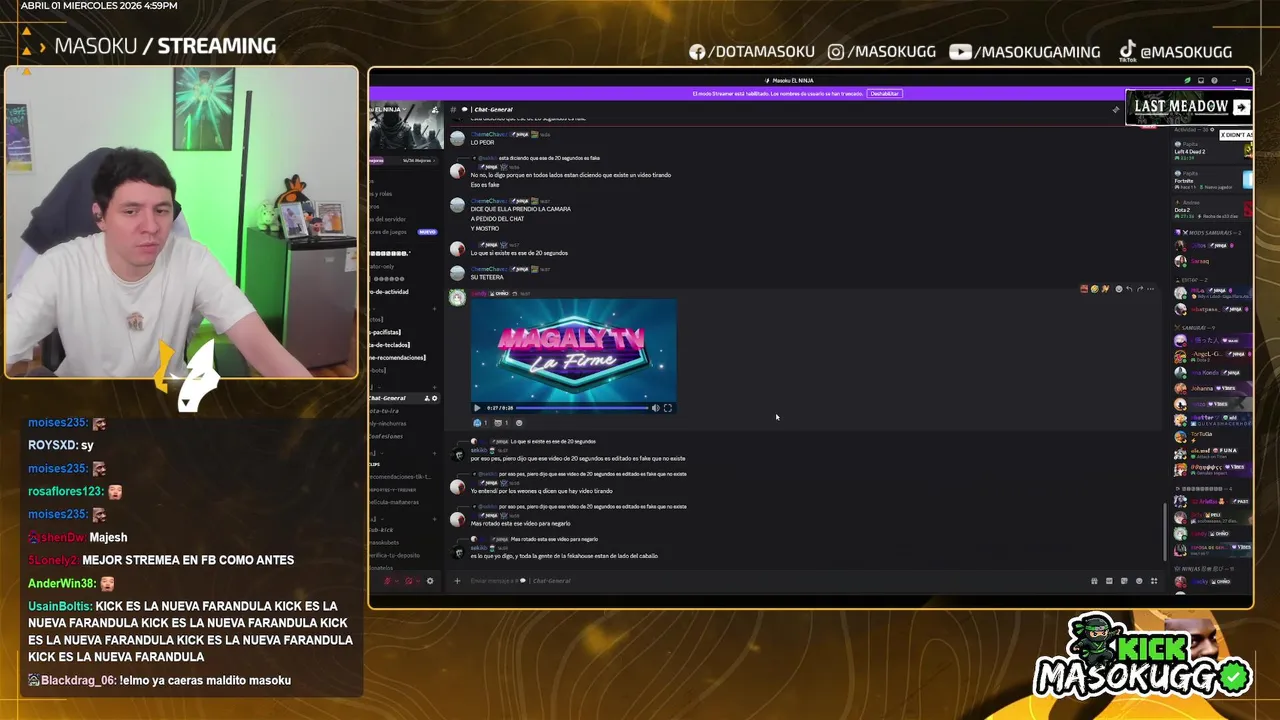Toggle microphone mute in user panel

[x=388, y=581]
